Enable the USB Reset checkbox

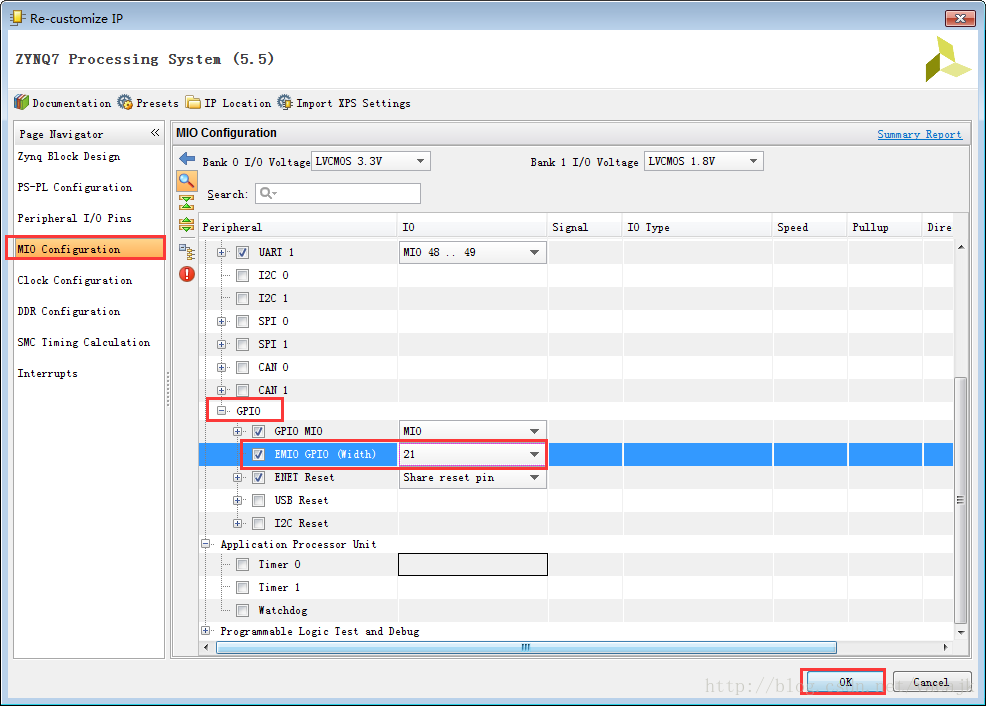[258, 501]
